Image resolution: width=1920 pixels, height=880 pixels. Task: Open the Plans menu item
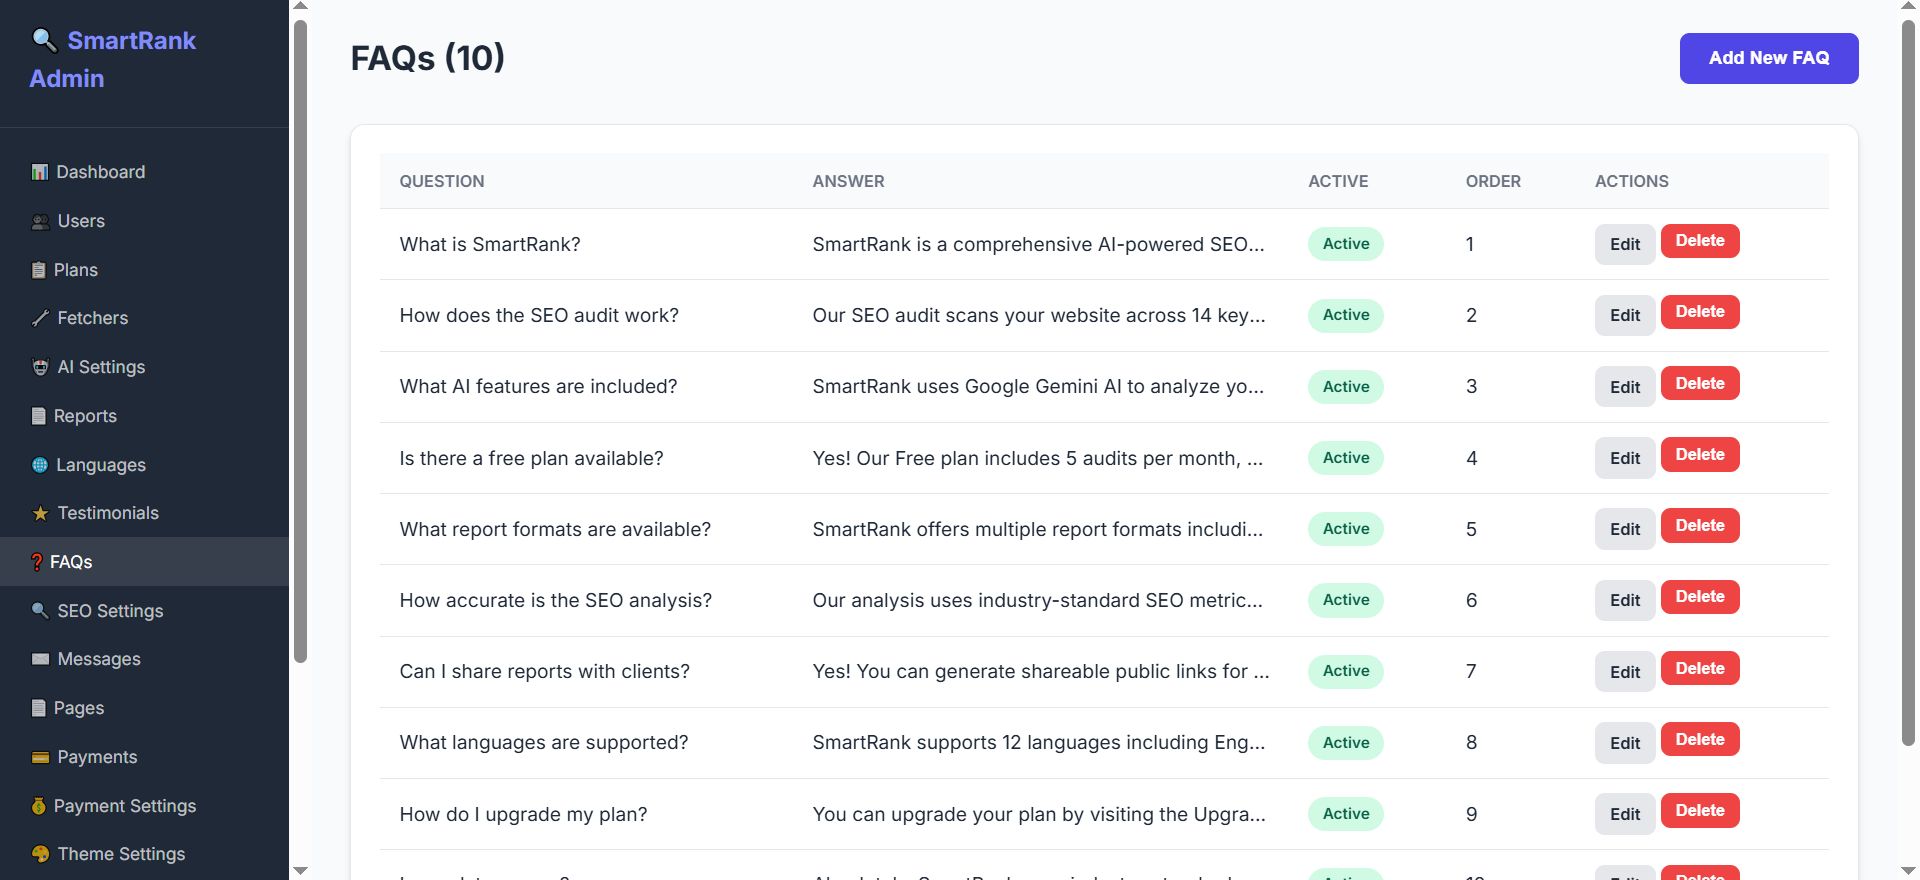(x=75, y=270)
